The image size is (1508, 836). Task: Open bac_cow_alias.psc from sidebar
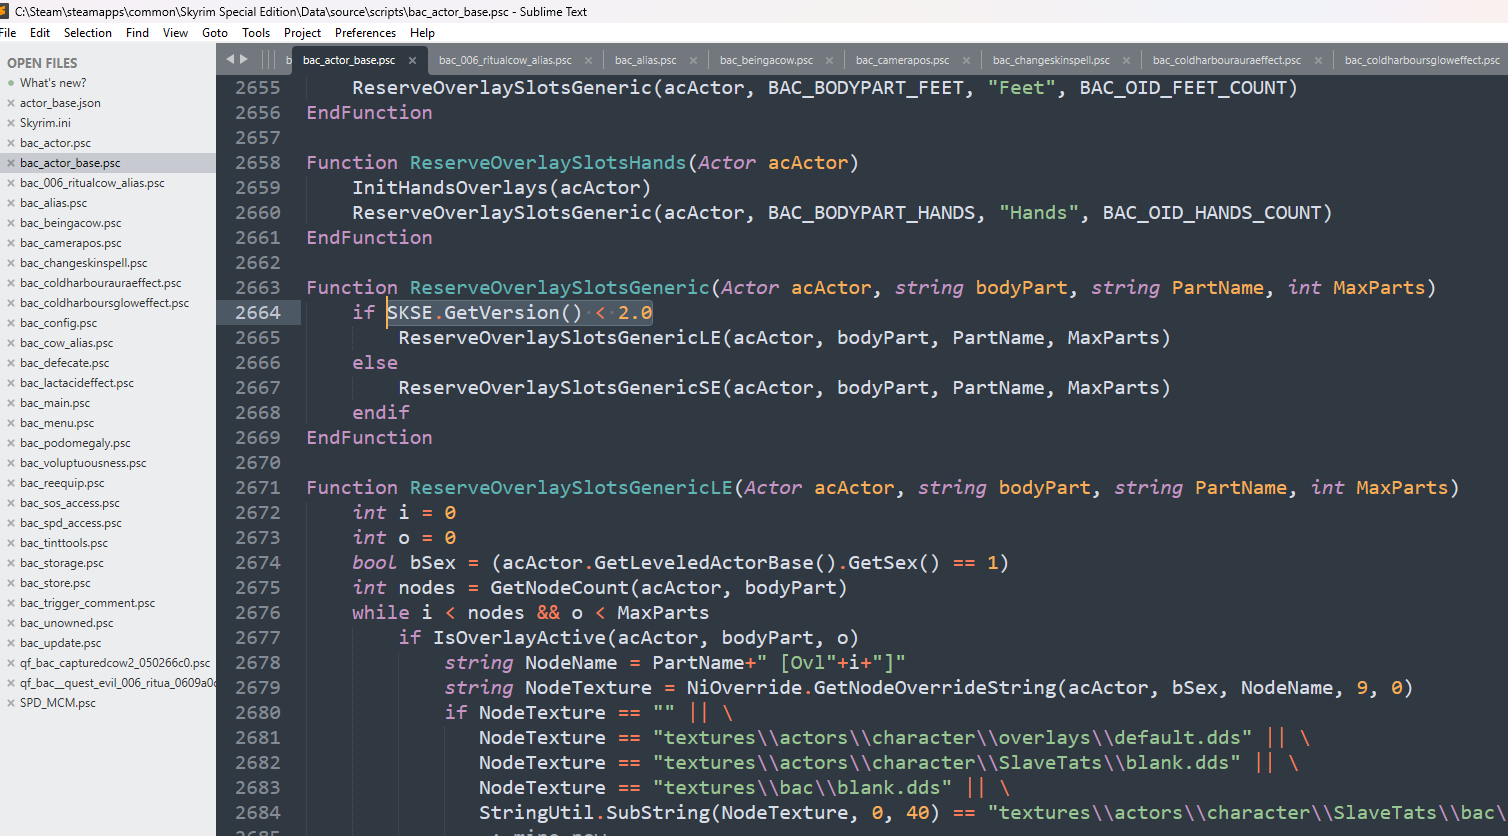point(67,343)
